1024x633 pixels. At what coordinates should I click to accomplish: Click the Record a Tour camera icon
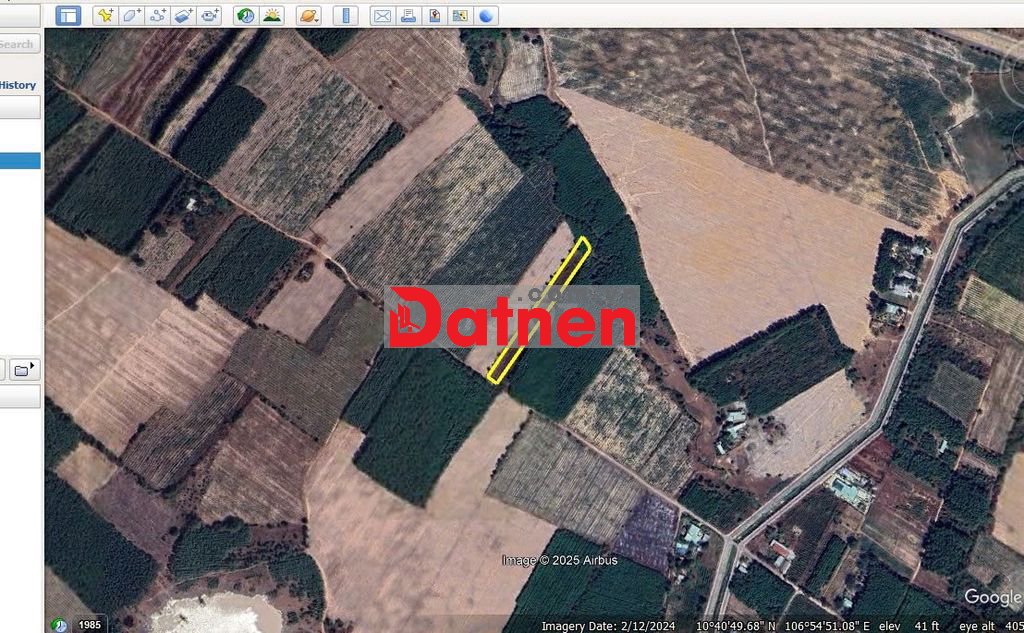tap(209, 15)
